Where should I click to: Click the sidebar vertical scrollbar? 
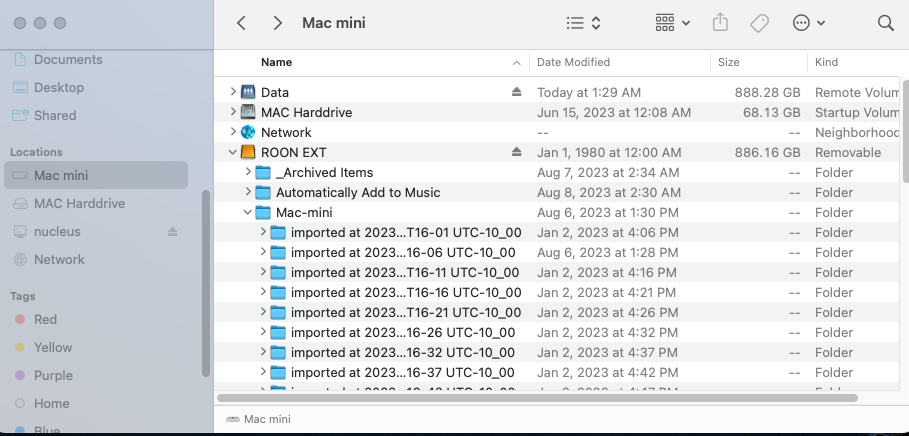click(206, 284)
